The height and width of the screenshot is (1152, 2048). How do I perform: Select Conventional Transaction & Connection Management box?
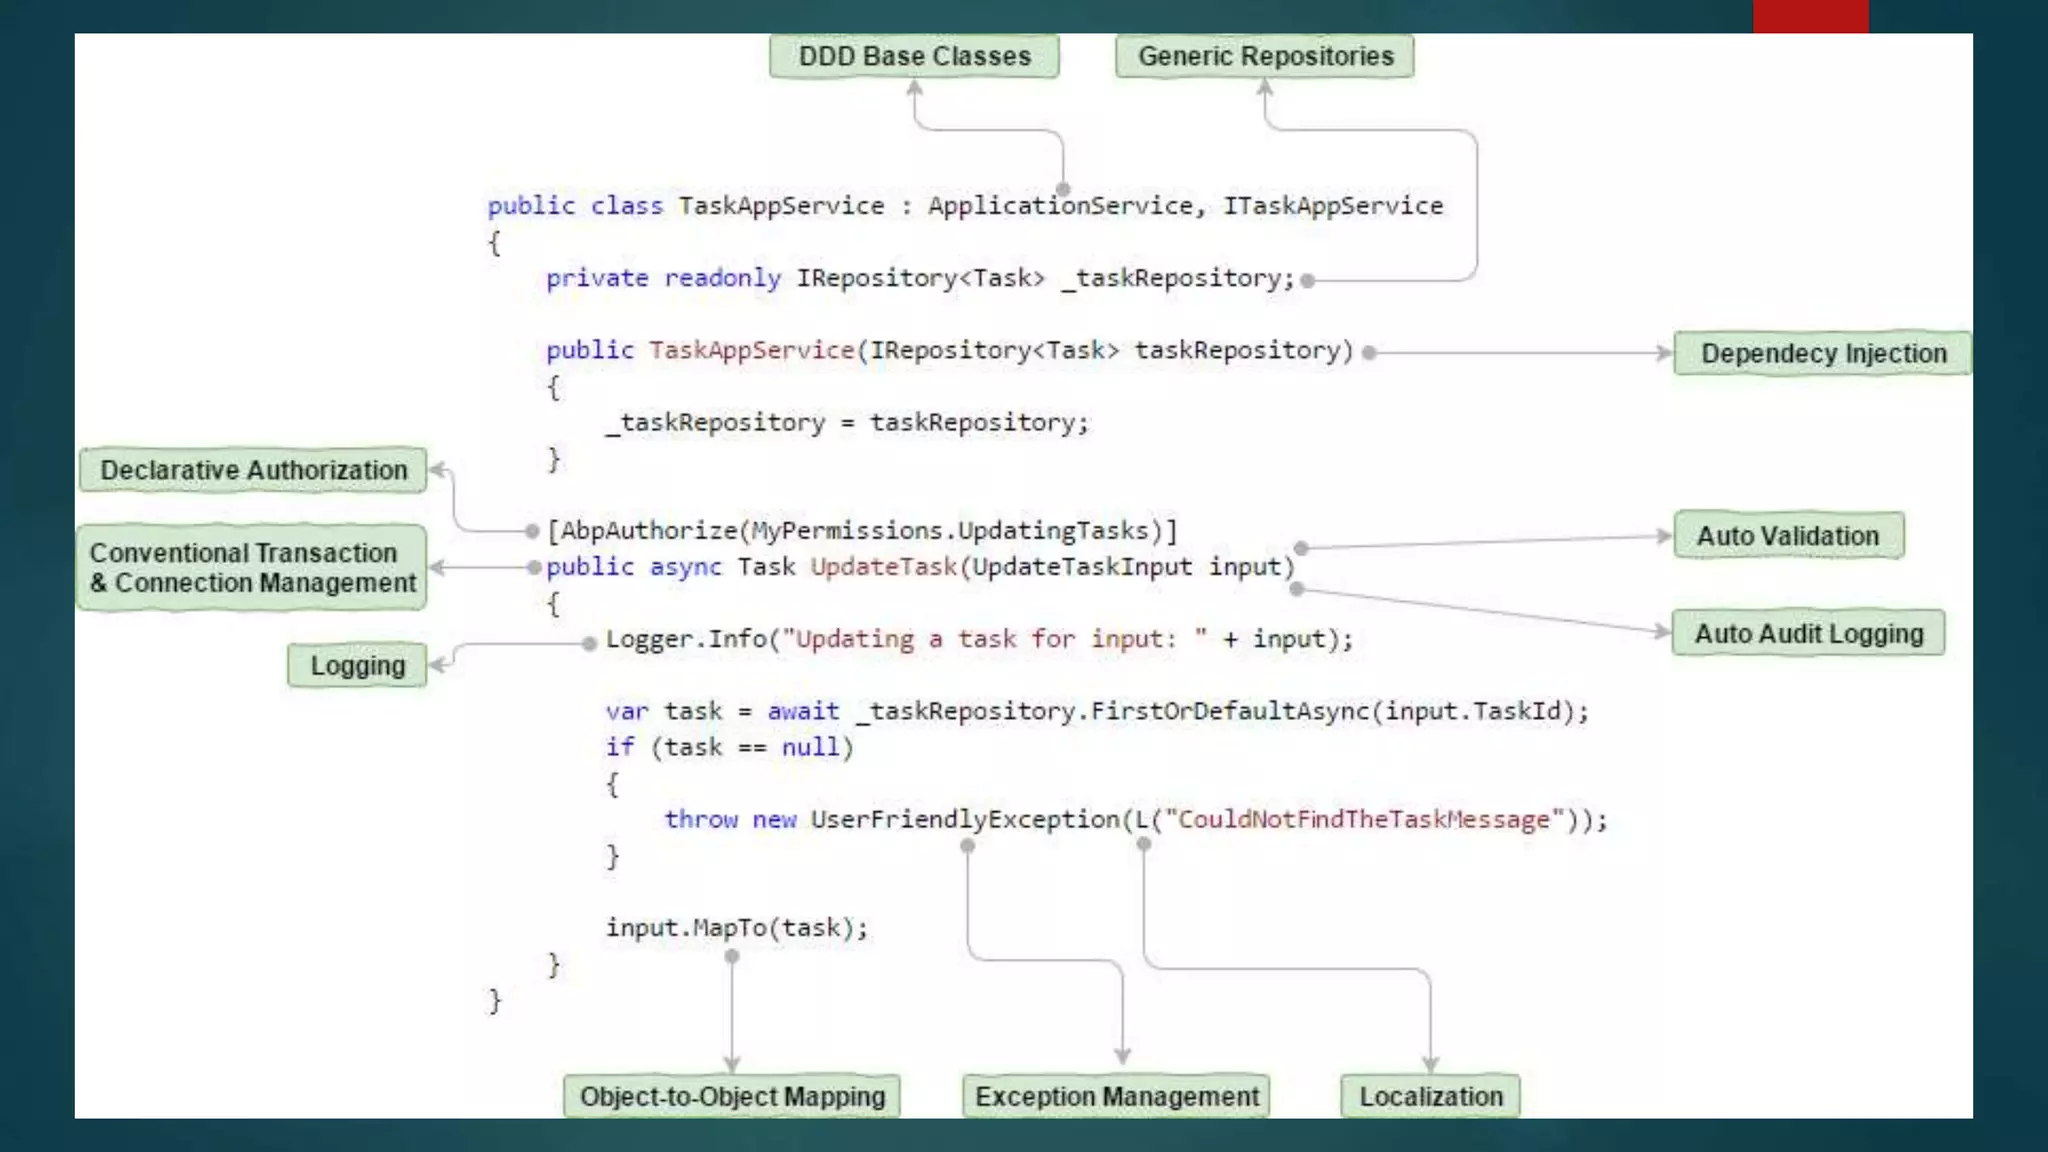[252, 567]
